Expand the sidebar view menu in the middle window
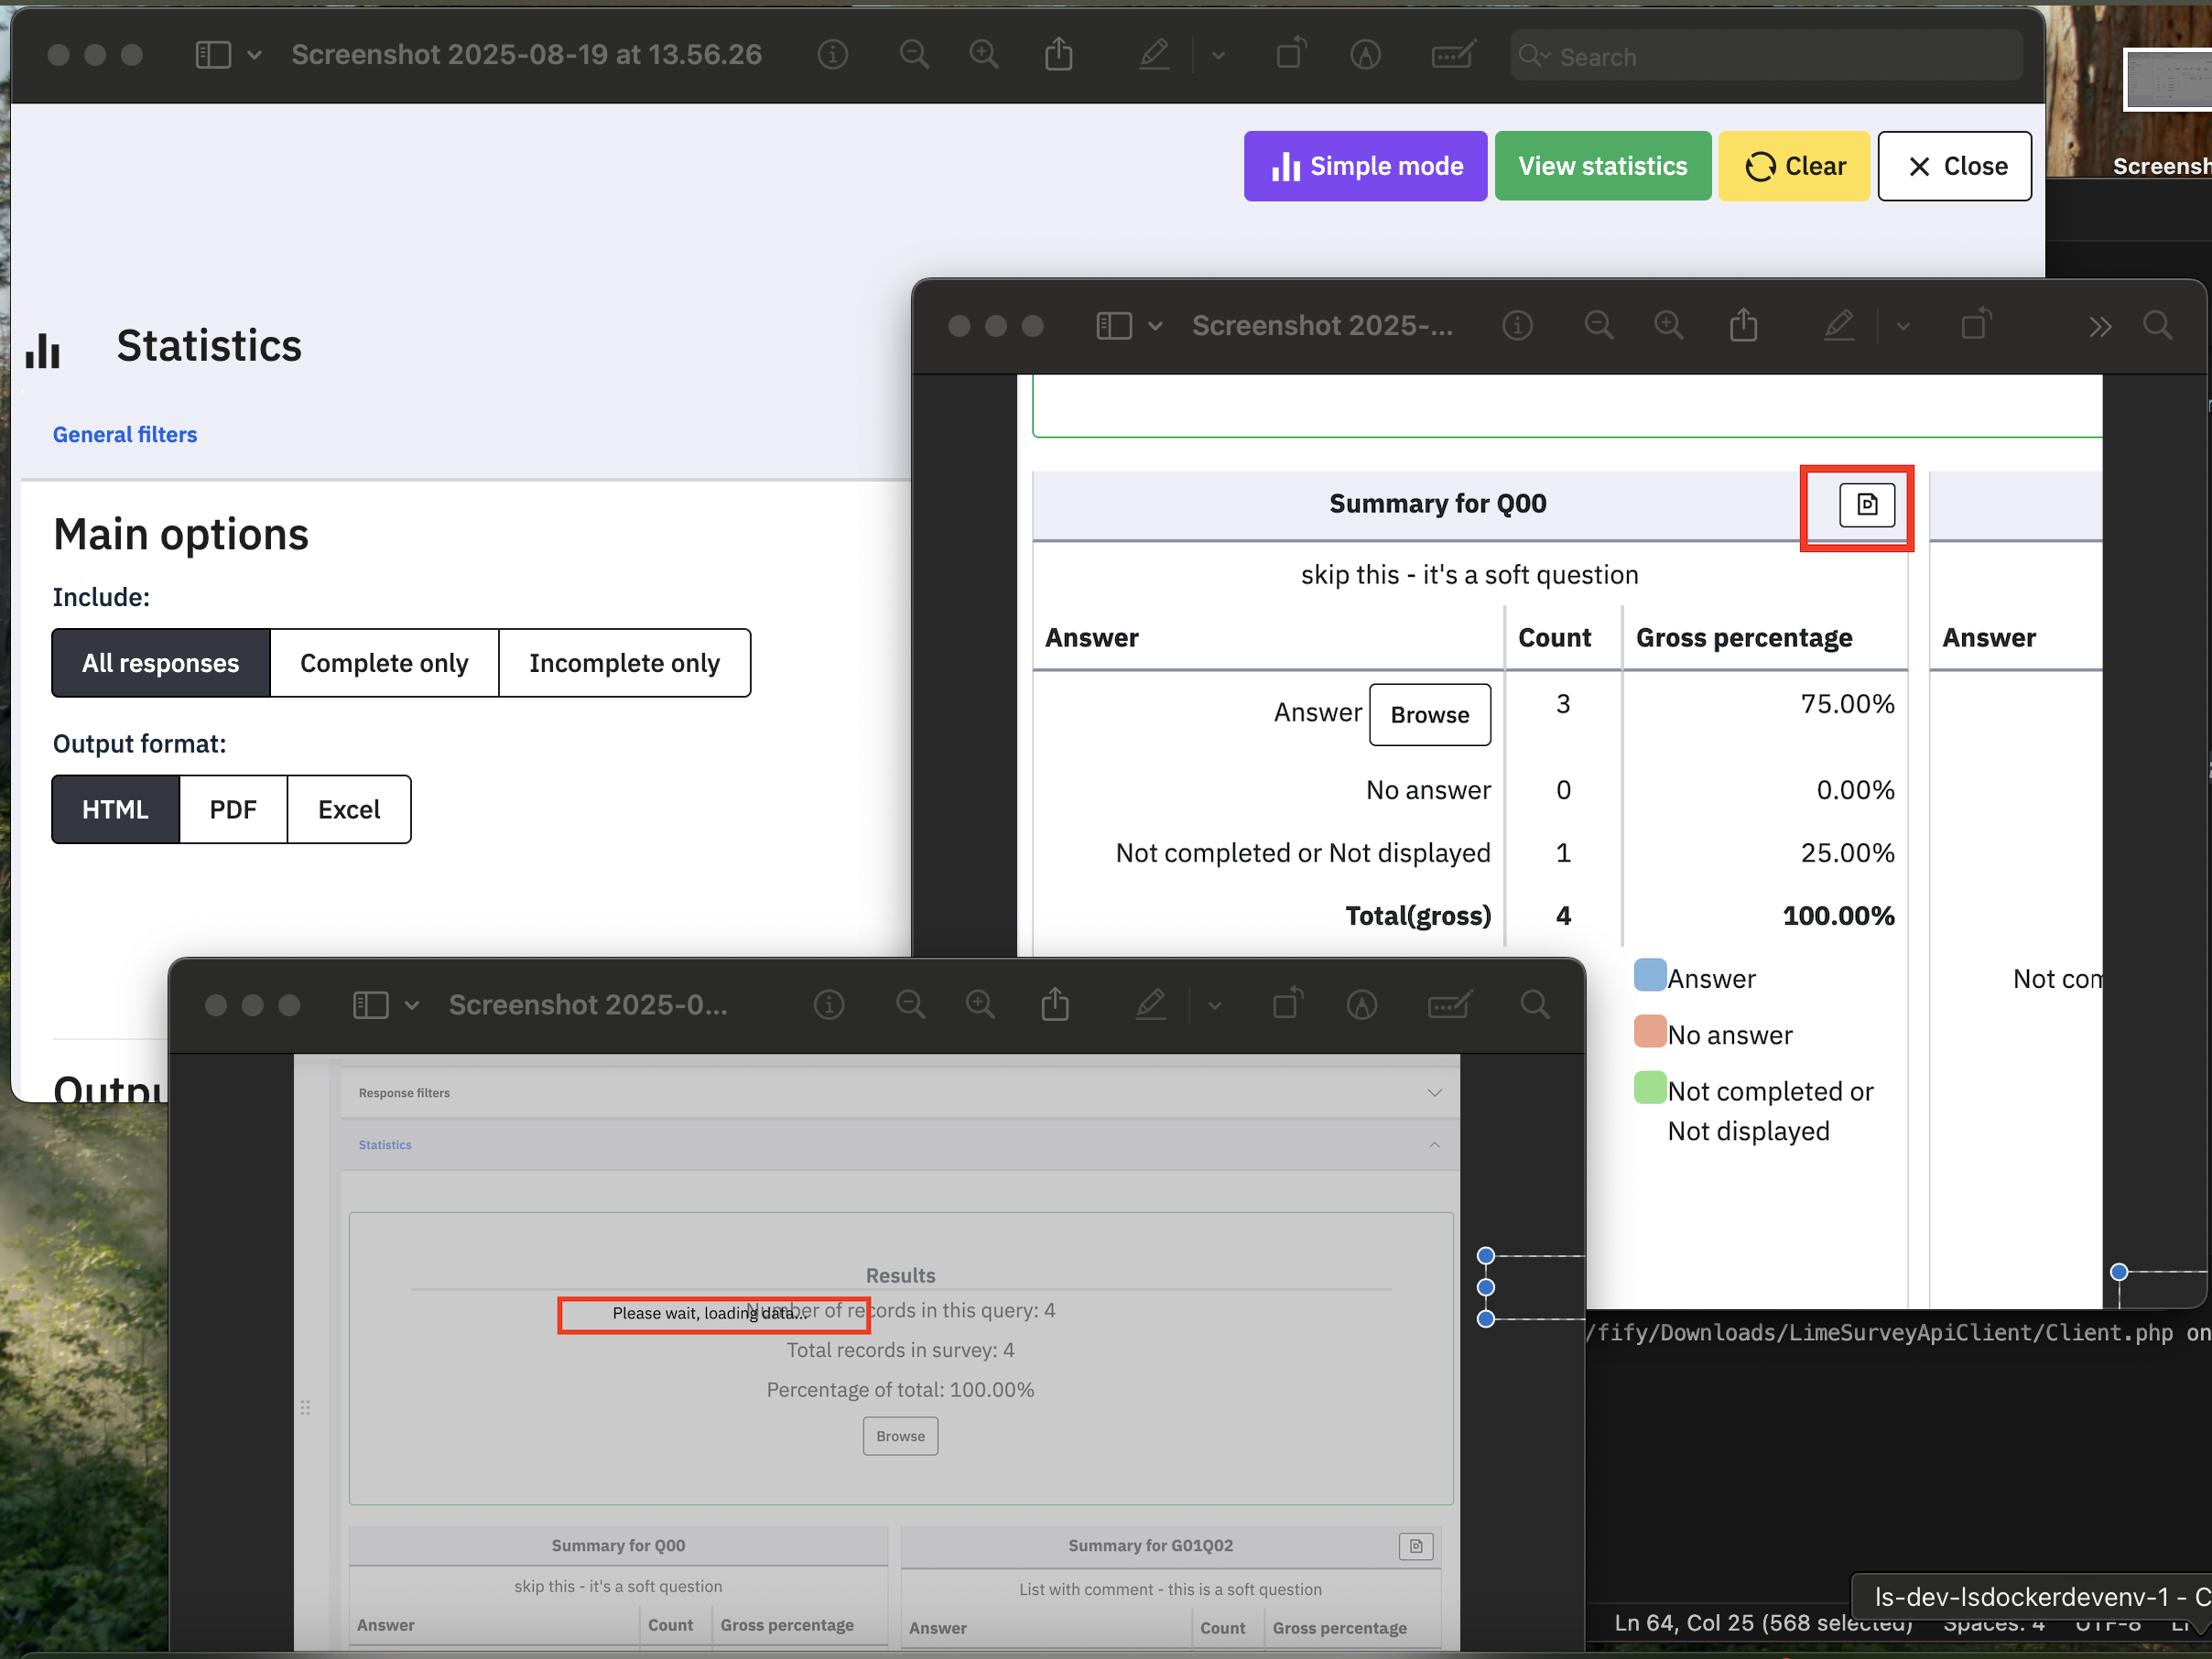 [1155, 327]
